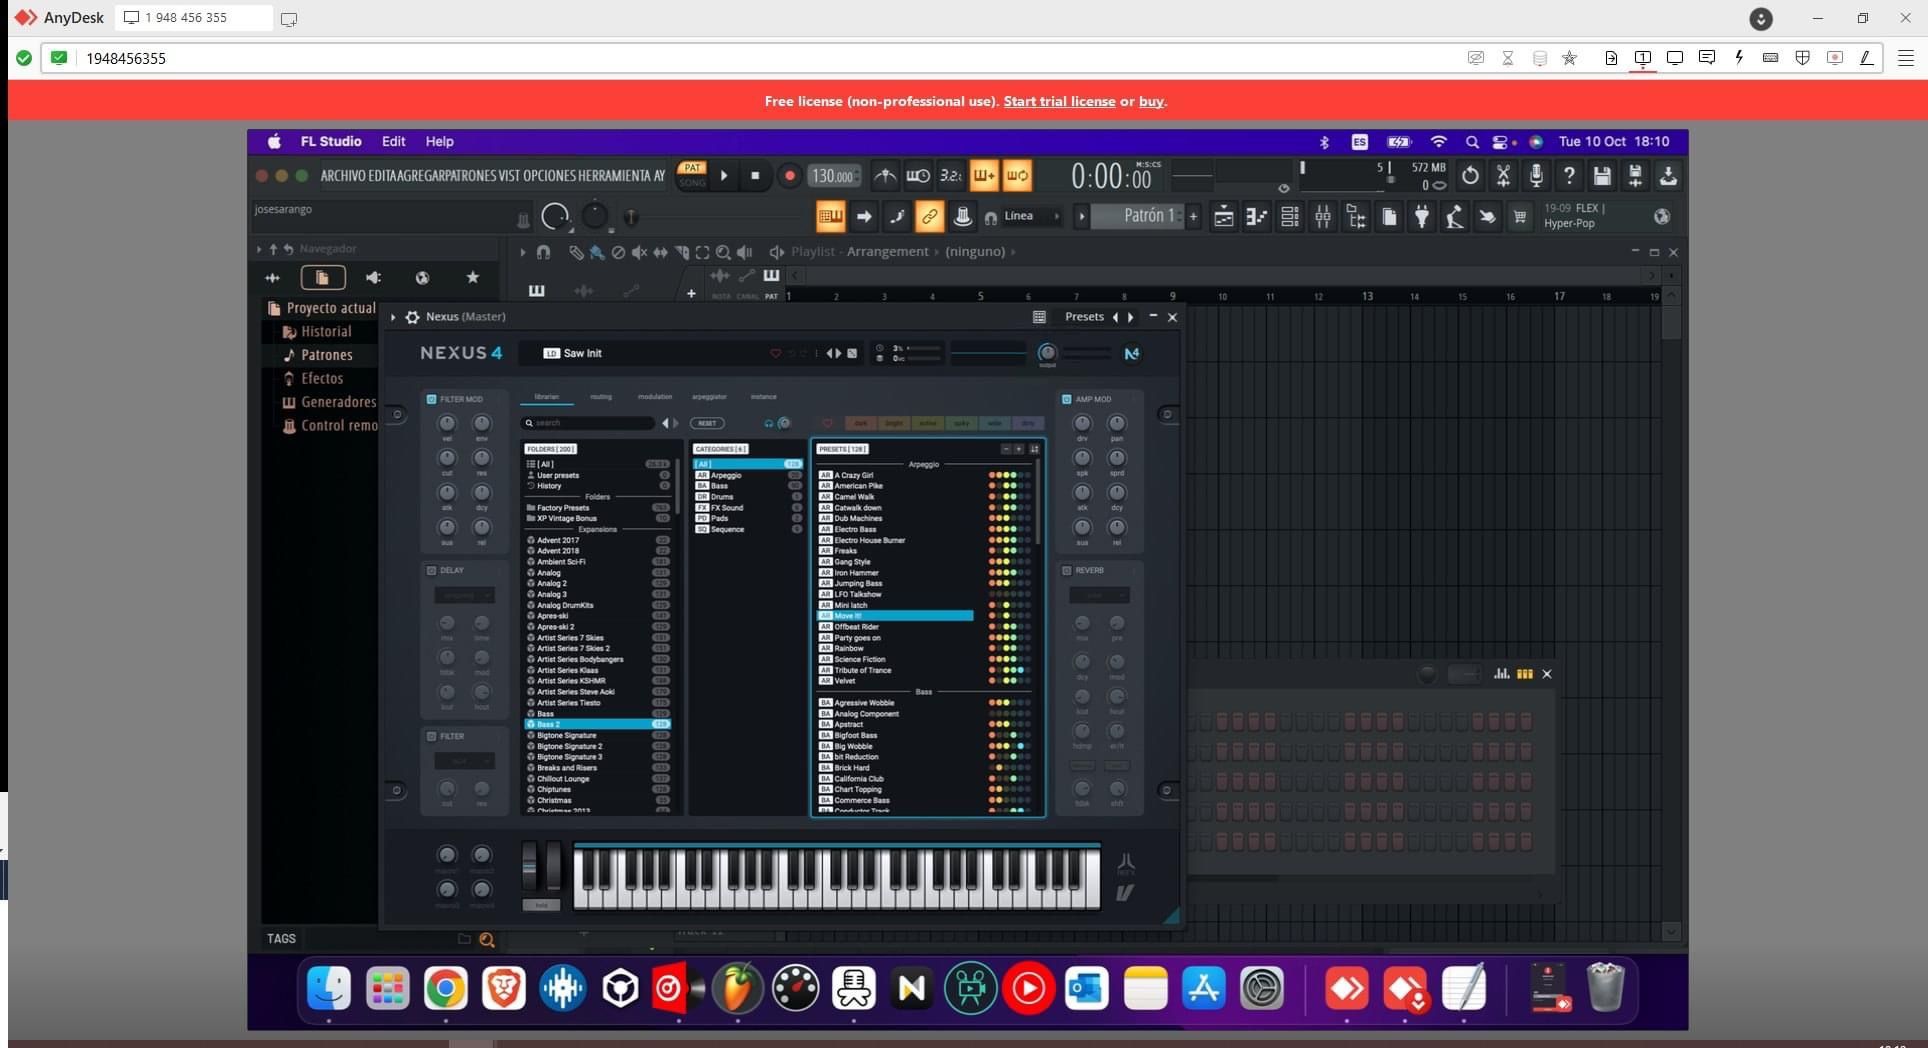Viewport: 1928px width, 1048px height.
Task: Open the Playlist view toolbar icon
Action: [x=1223, y=217]
